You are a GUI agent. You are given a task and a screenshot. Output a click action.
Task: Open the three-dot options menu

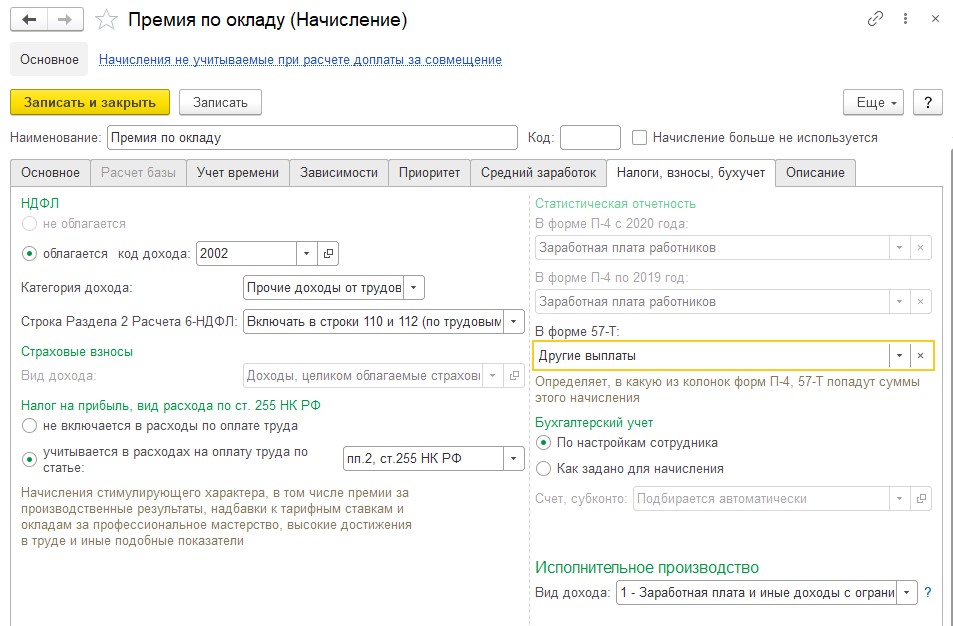pyautogui.click(x=906, y=19)
